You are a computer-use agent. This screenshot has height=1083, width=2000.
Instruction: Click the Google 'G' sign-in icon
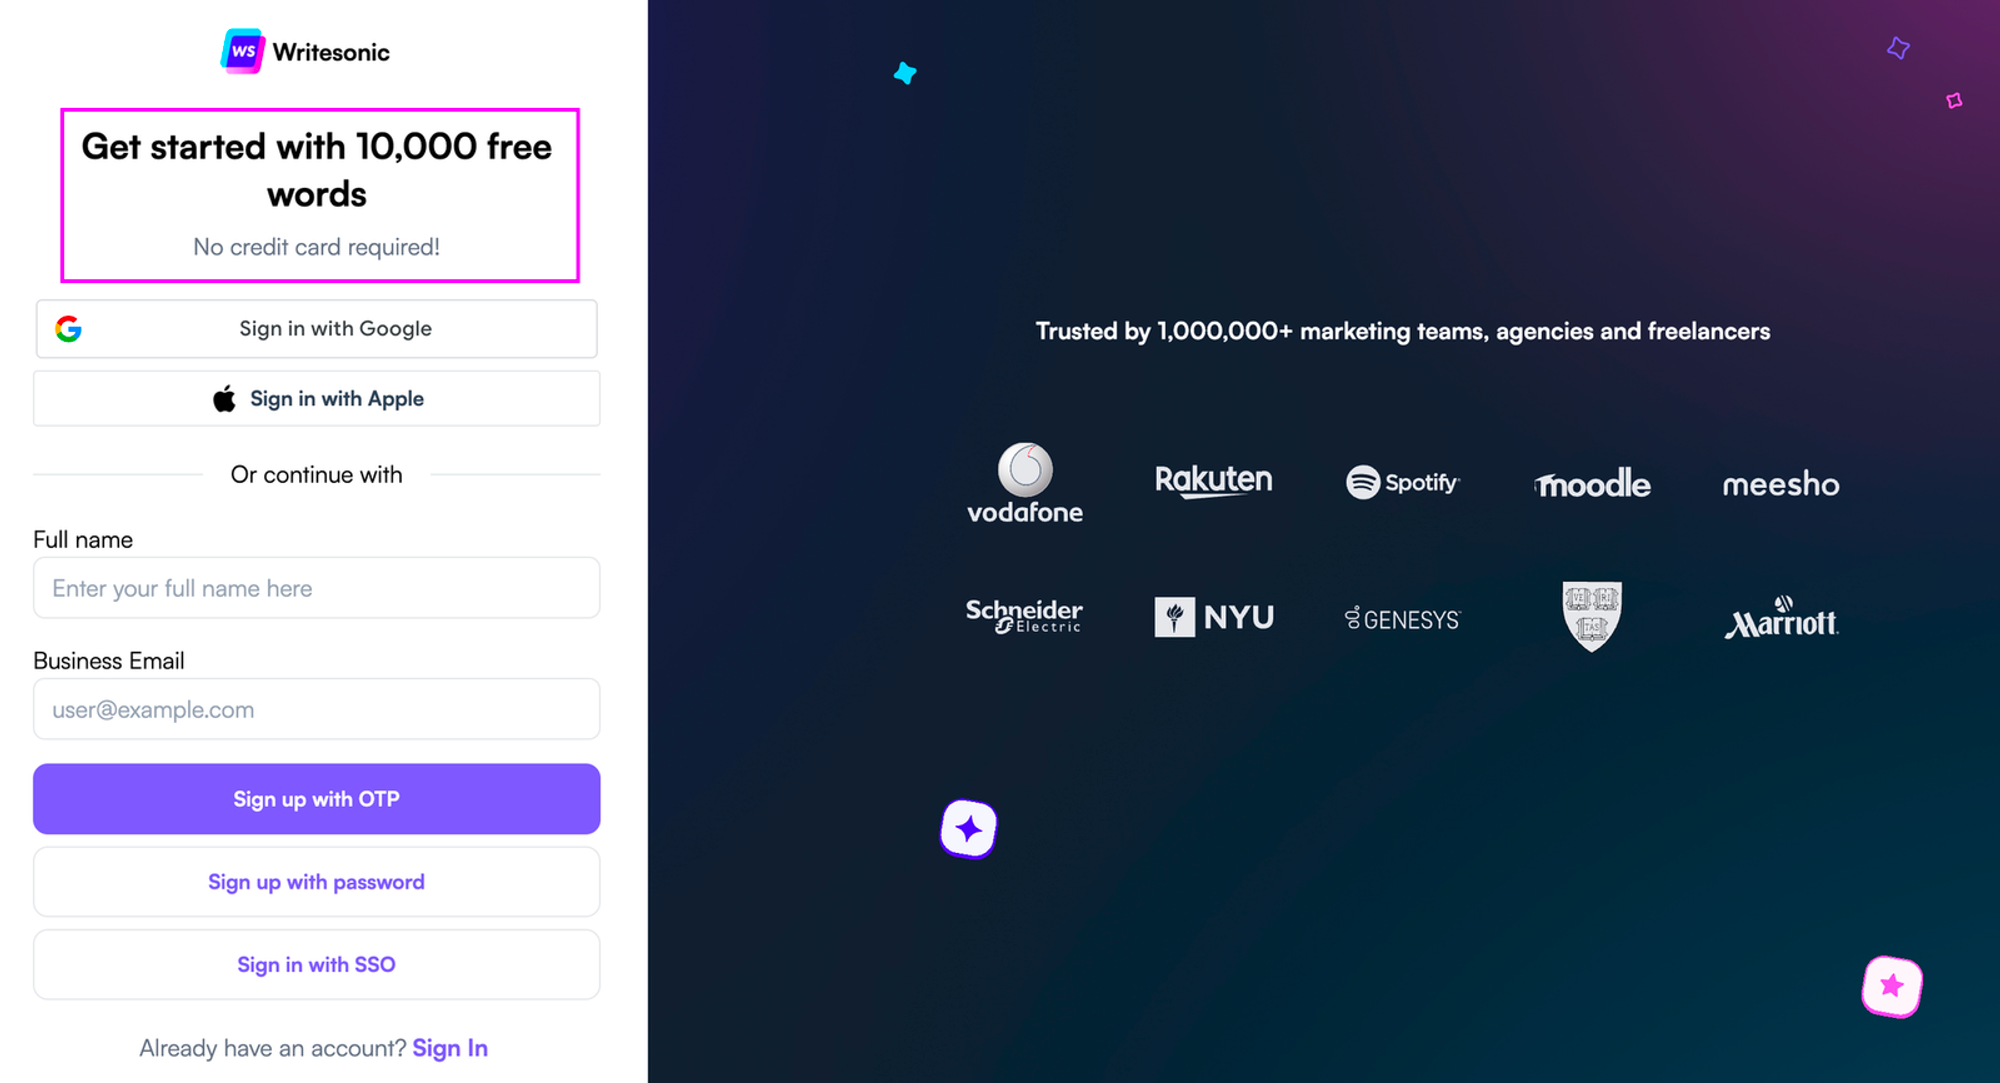point(69,328)
